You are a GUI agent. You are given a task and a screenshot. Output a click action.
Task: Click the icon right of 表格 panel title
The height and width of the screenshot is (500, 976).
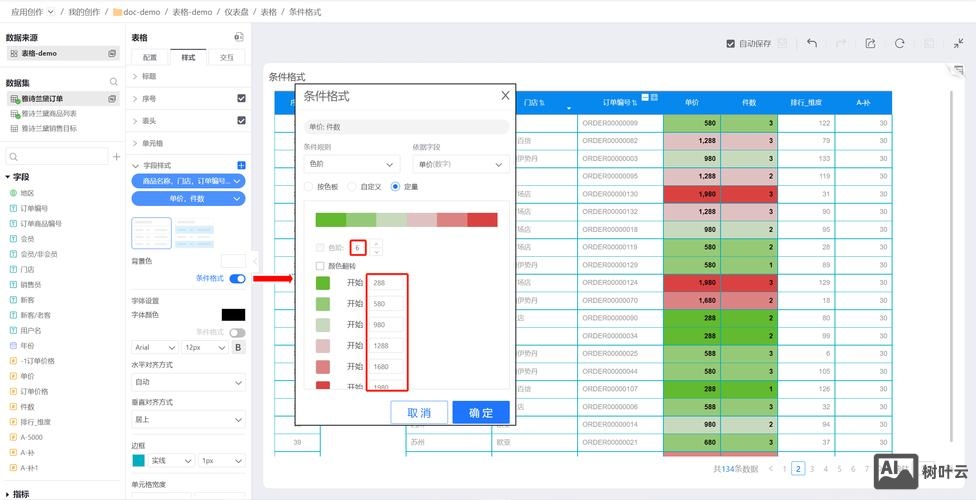tap(238, 37)
